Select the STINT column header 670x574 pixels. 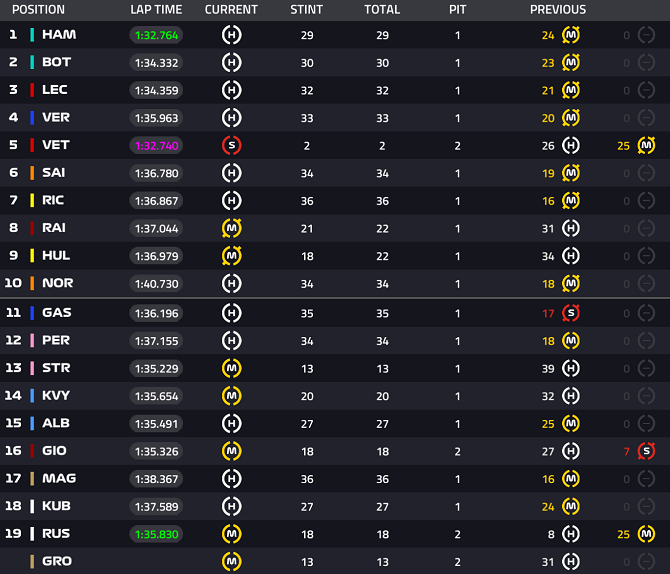(306, 10)
